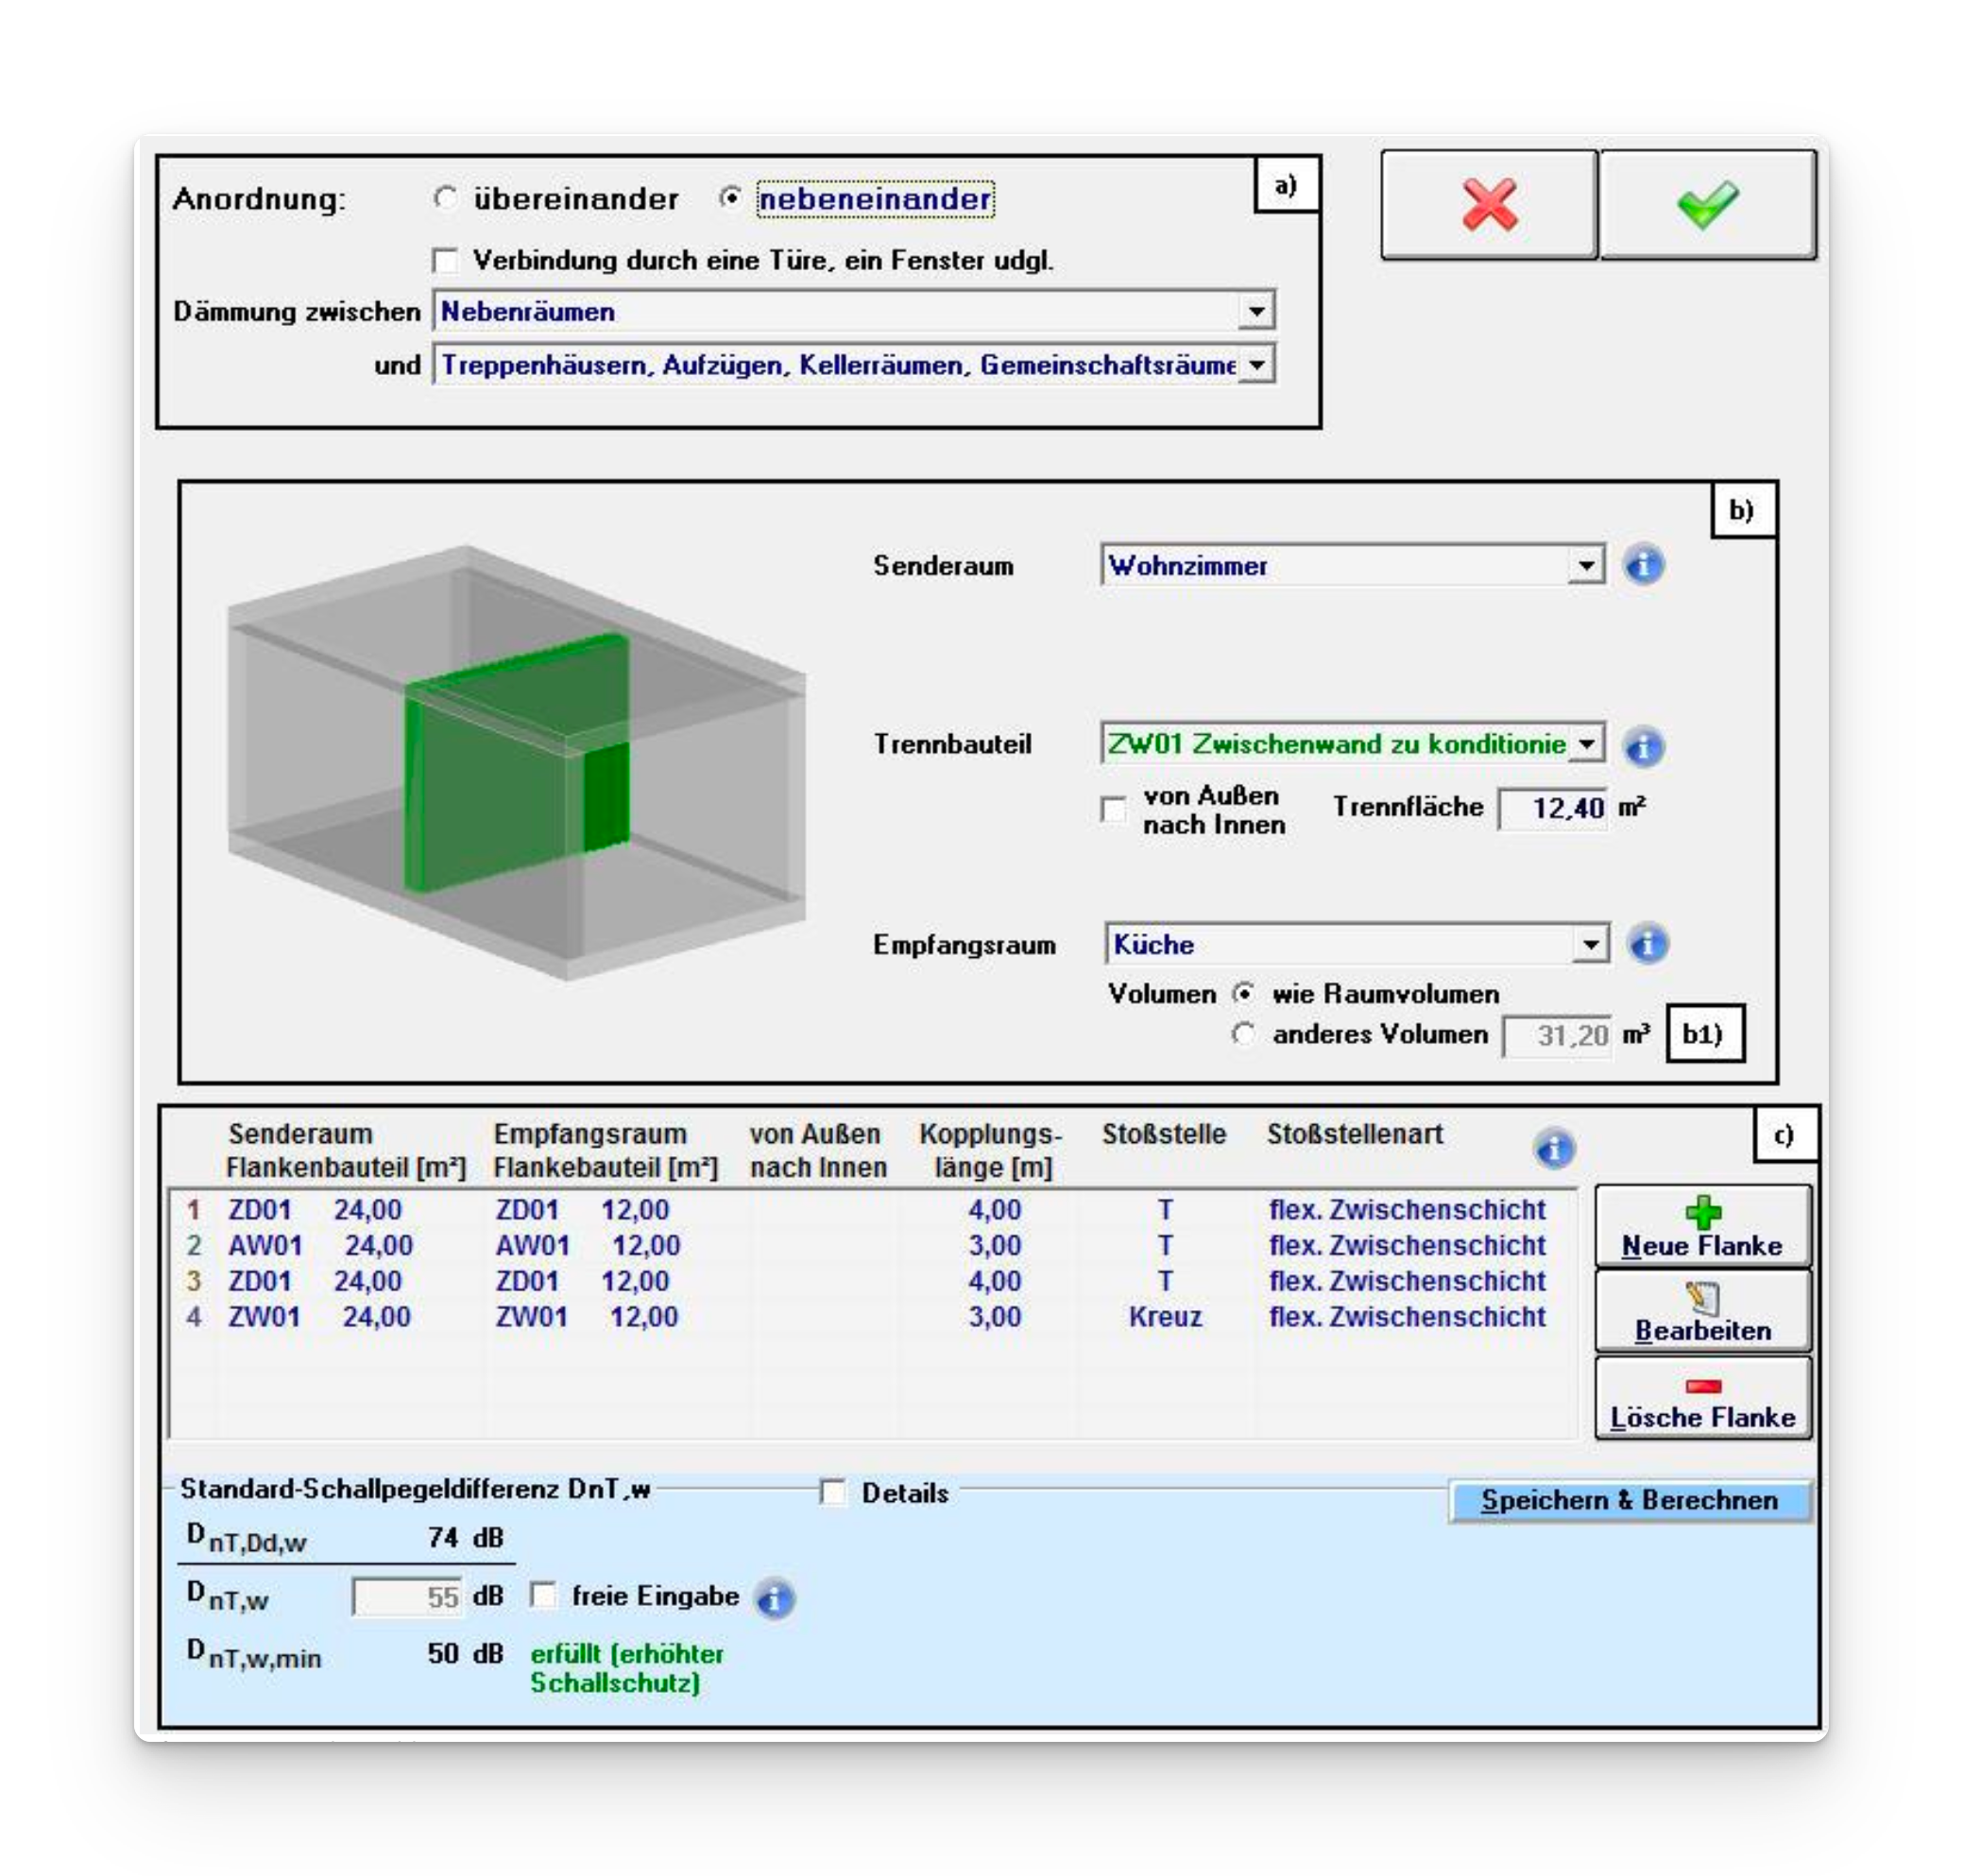This screenshot has height=1876, width=1963.
Task: Open info icon beside Senderaum dropdown
Action: tap(1643, 565)
